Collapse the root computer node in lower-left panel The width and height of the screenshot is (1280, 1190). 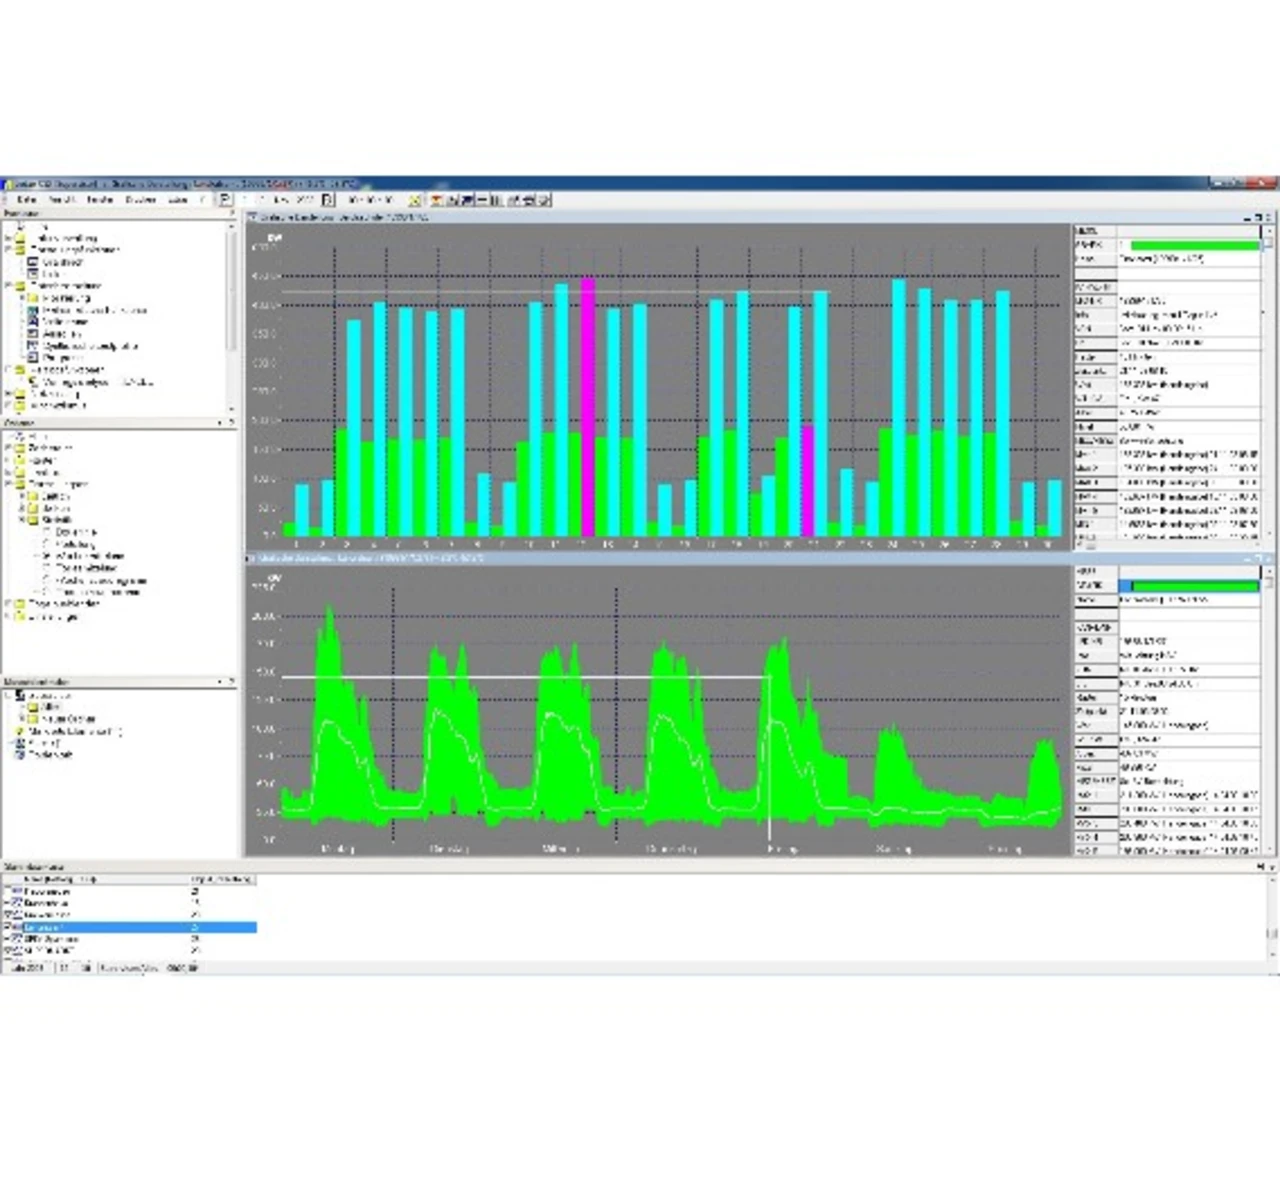click(x=9, y=695)
